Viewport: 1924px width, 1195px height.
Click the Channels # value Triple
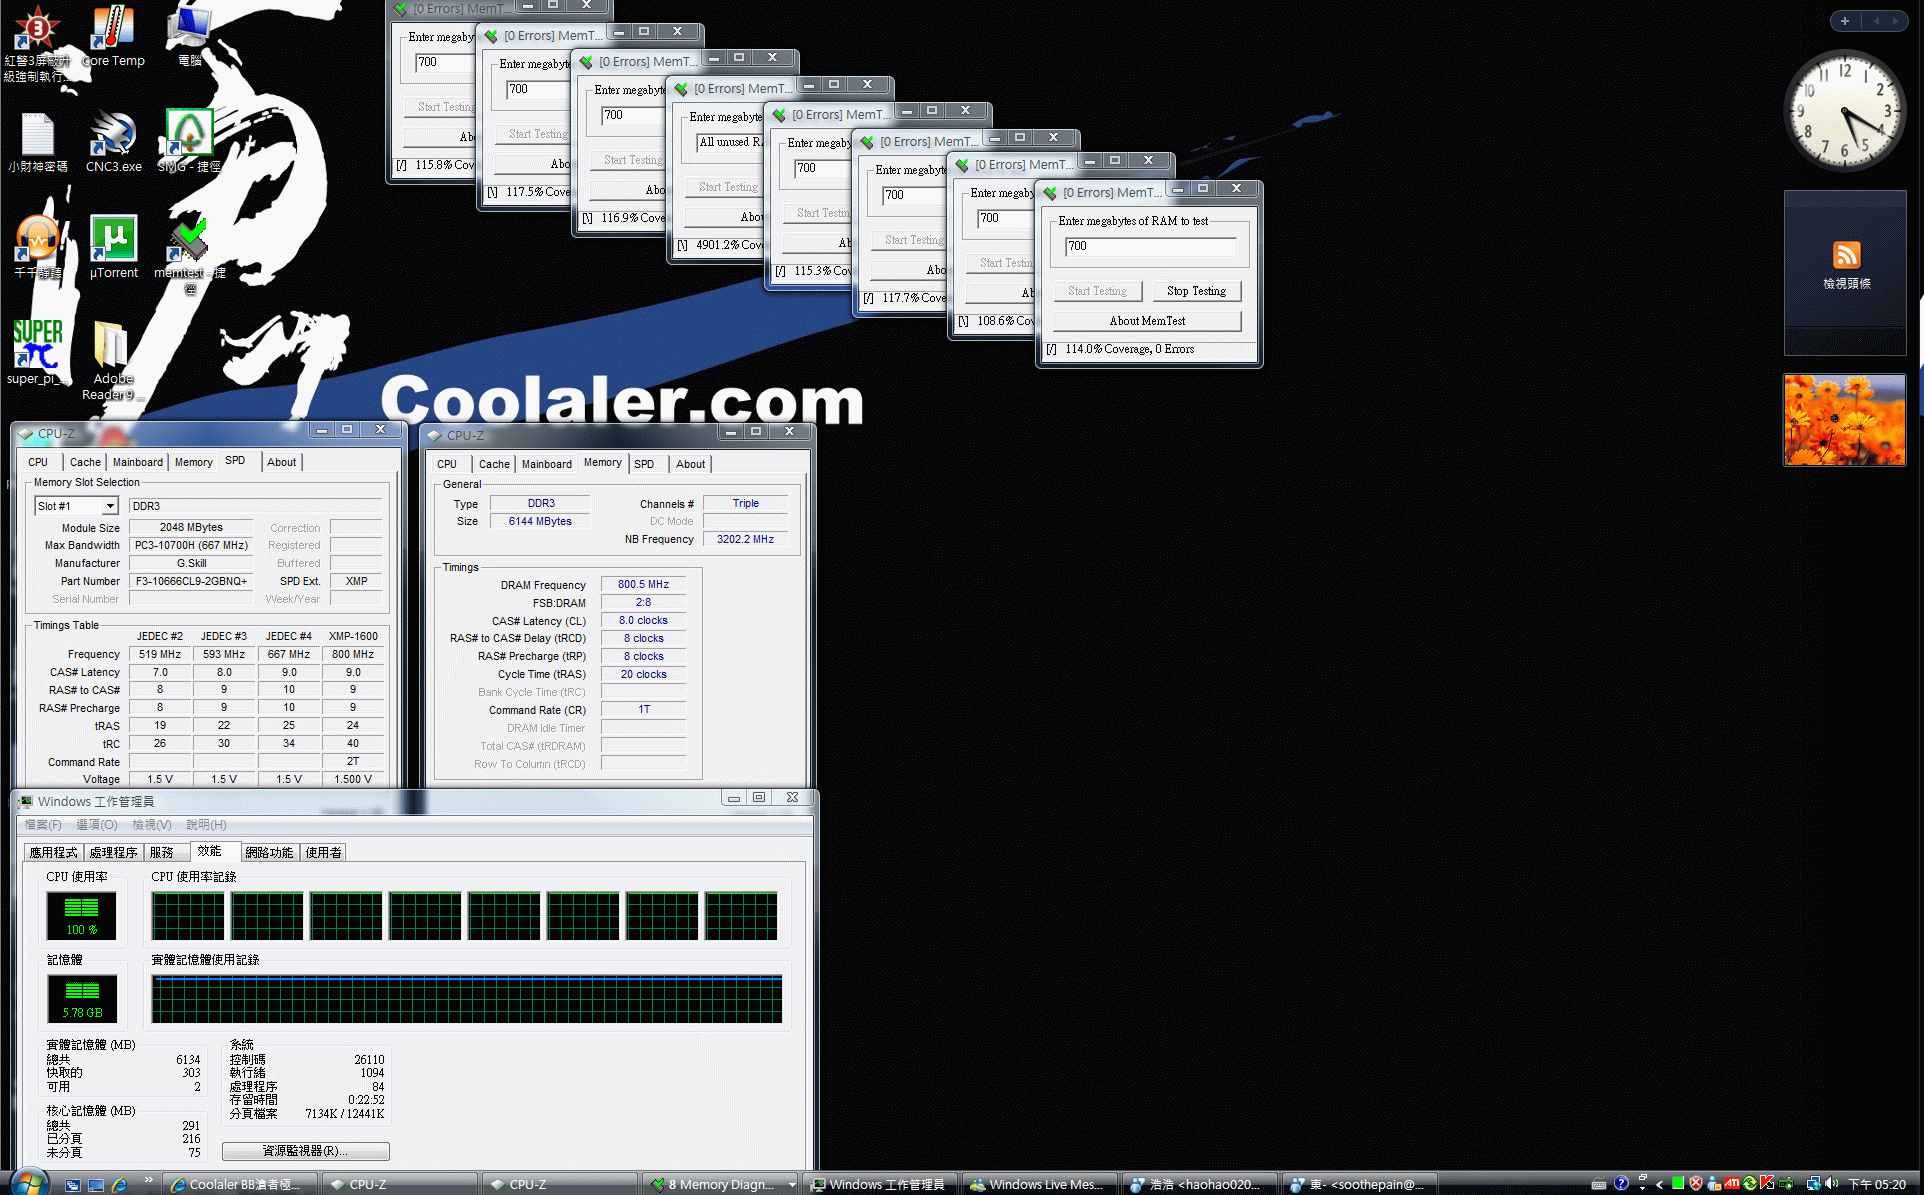coord(745,503)
